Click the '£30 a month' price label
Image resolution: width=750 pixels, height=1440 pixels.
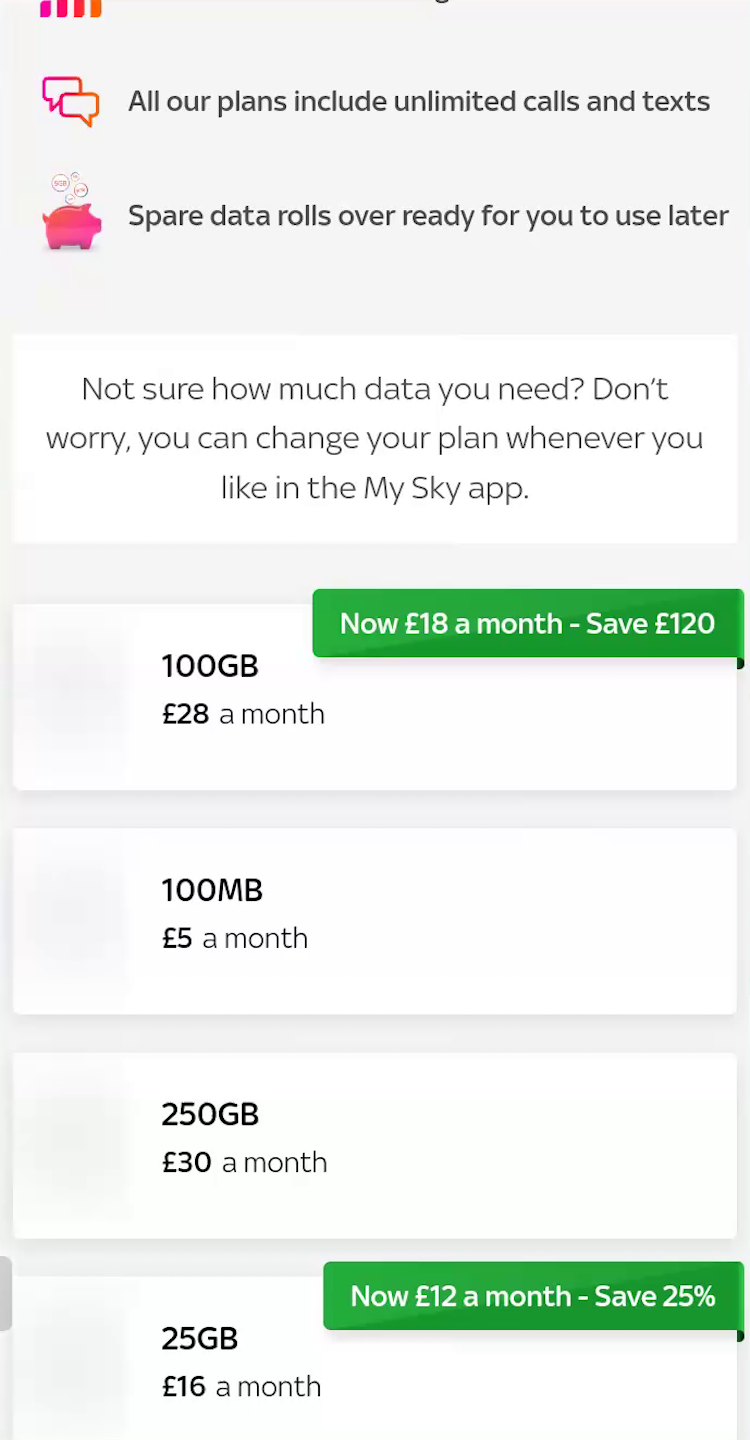point(244,1162)
